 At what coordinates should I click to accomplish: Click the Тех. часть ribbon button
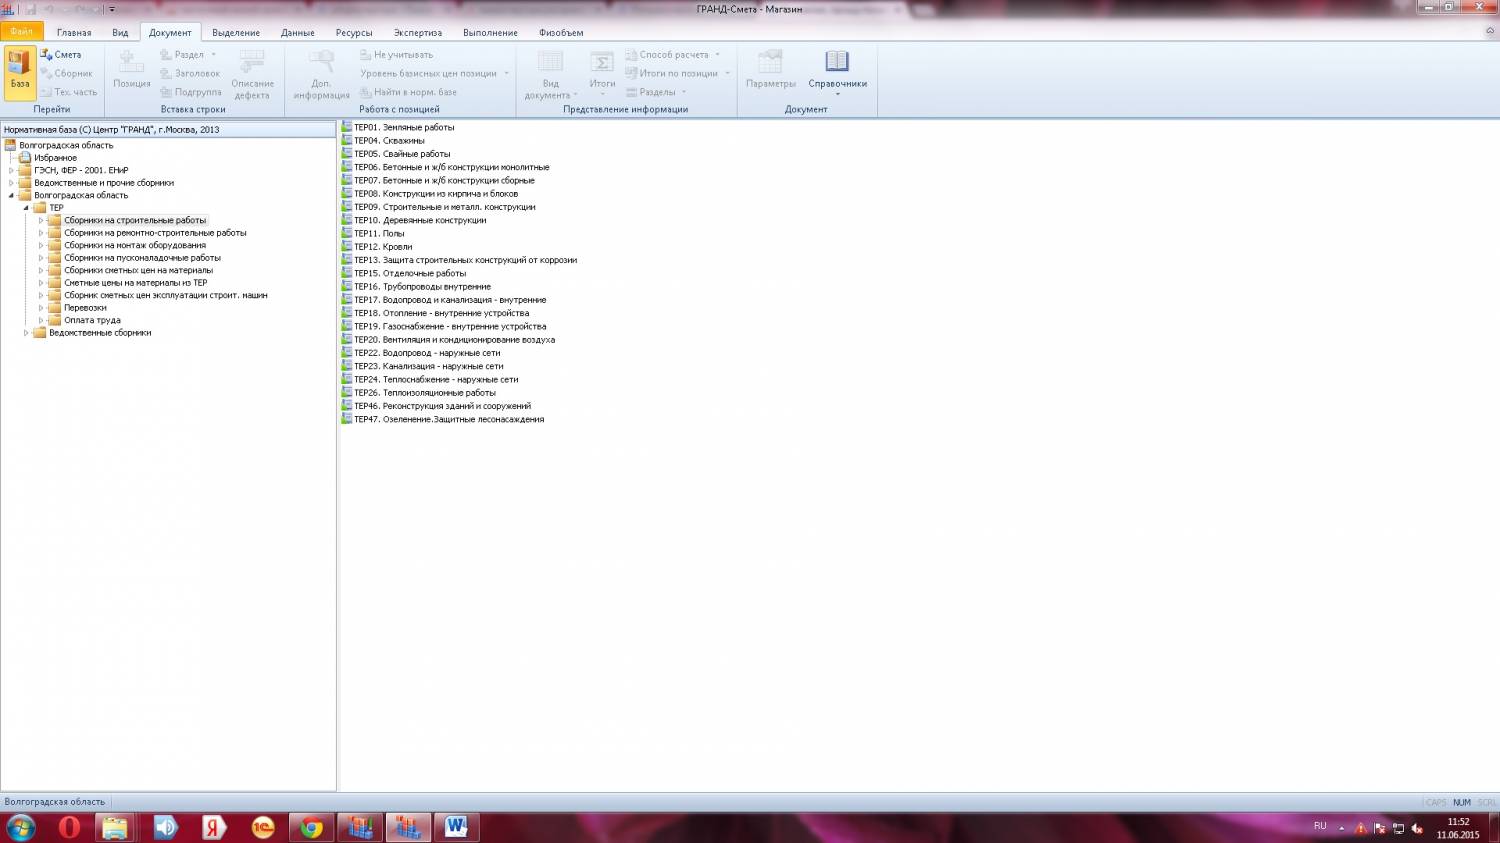coord(69,92)
